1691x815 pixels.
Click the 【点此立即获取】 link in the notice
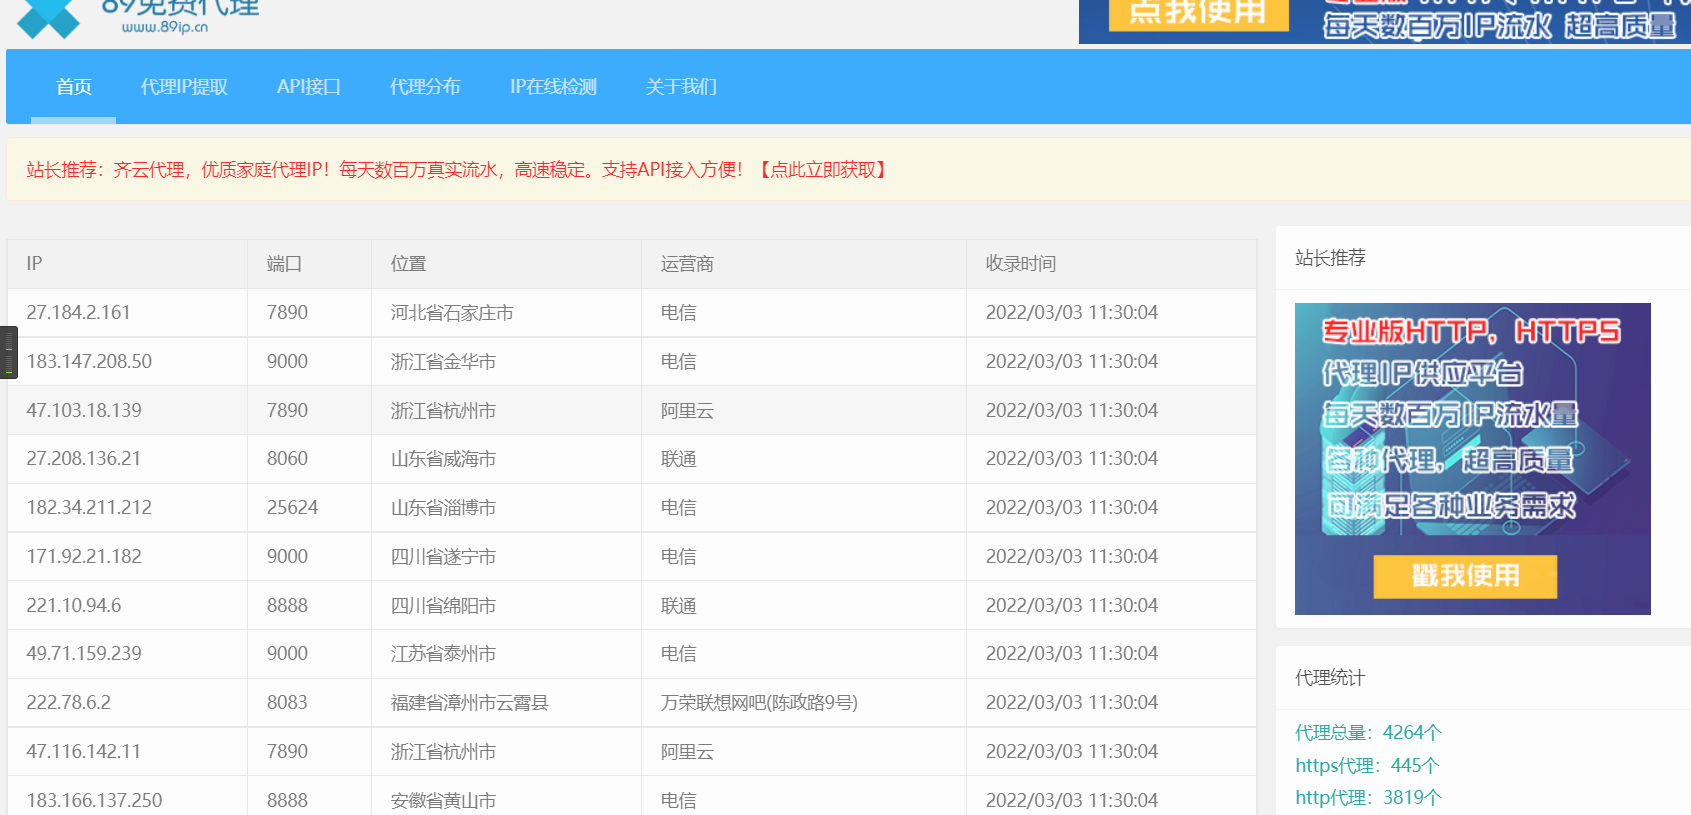tap(821, 170)
